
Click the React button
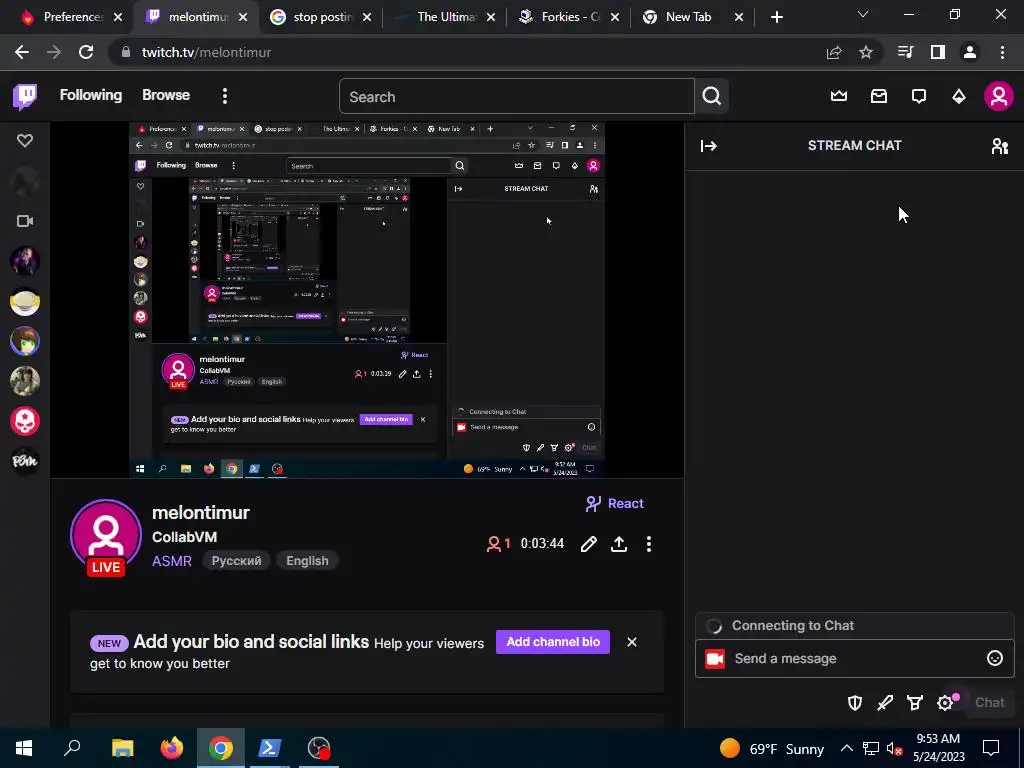pyautogui.click(x=615, y=504)
